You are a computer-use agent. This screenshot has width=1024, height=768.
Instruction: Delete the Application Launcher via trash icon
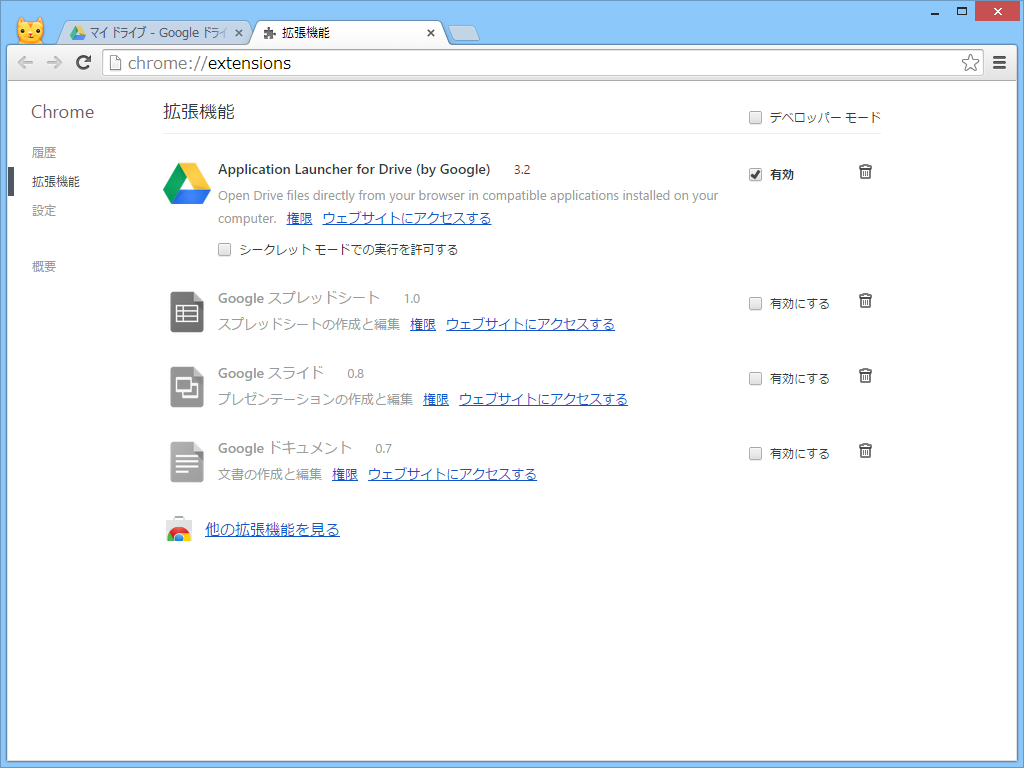(x=865, y=172)
